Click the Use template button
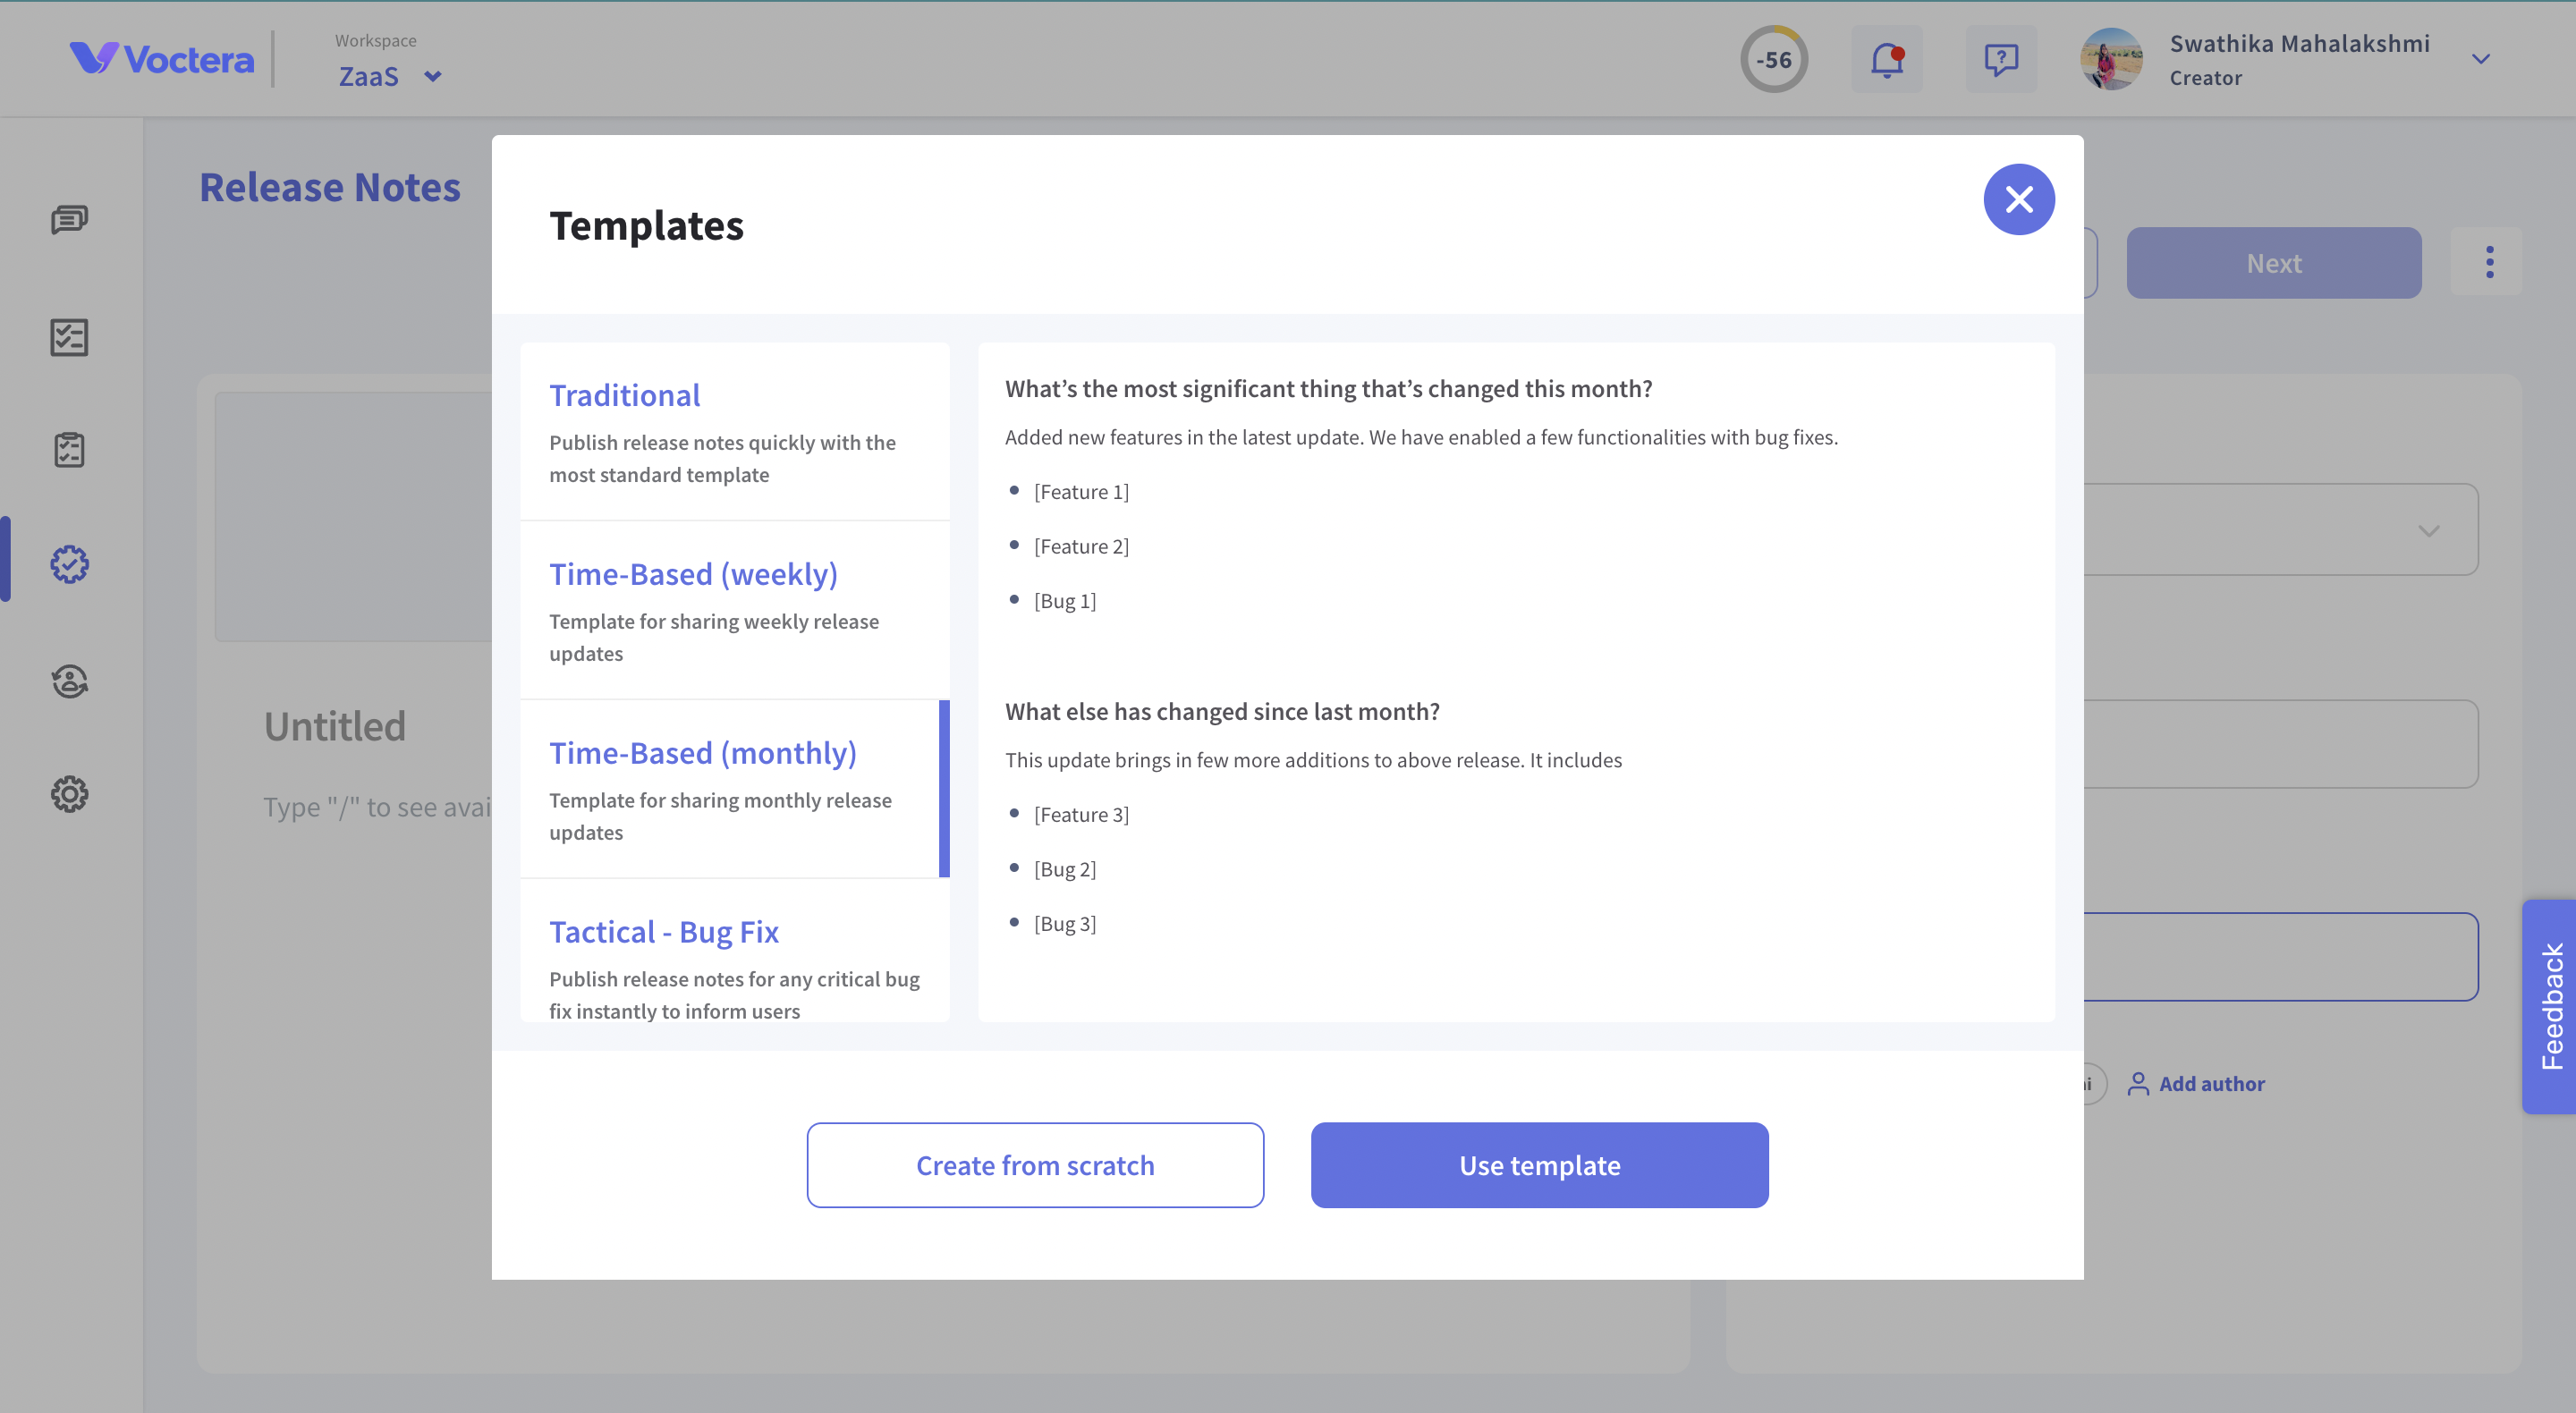The image size is (2576, 1413). pyautogui.click(x=1539, y=1165)
